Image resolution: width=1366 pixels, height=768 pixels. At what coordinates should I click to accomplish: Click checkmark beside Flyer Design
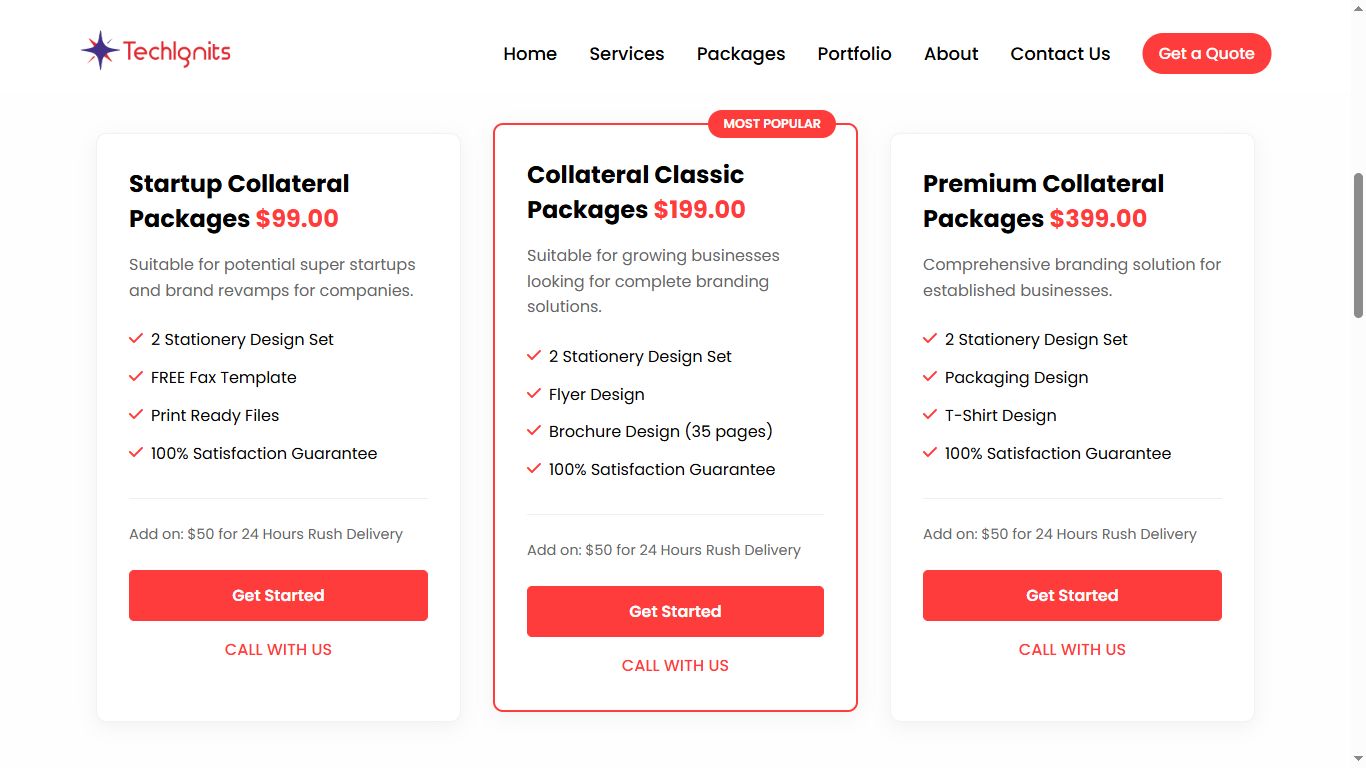[534, 394]
